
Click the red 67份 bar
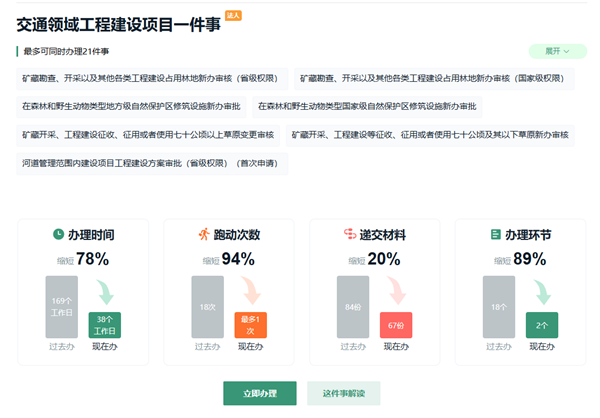pos(395,326)
